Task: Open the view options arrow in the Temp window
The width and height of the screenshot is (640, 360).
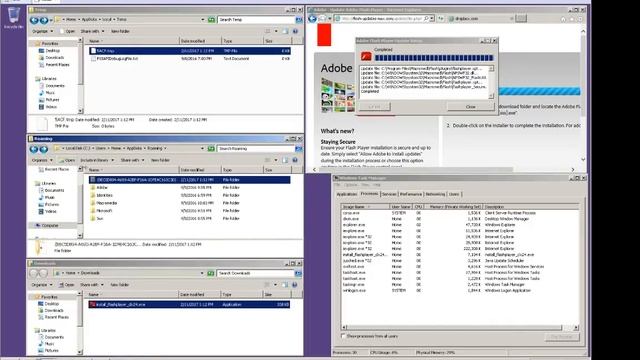Action: click(276, 31)
